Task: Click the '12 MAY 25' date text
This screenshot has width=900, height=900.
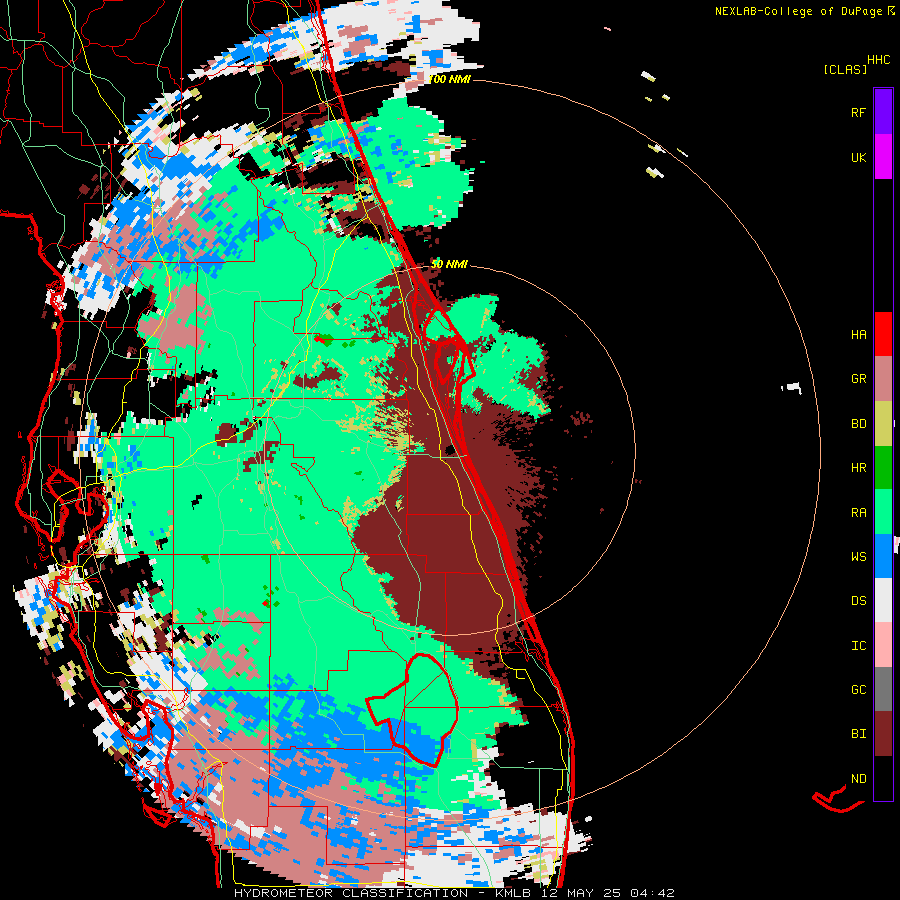Action: pyautogui.click(x=581, y=893)
